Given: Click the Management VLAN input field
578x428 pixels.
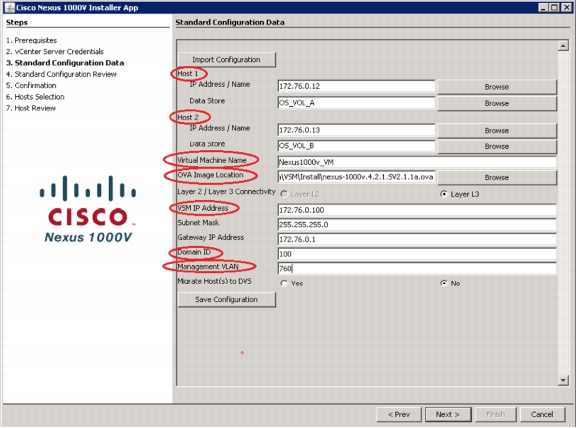Looking at the screenshot, I should click(417, 268).
